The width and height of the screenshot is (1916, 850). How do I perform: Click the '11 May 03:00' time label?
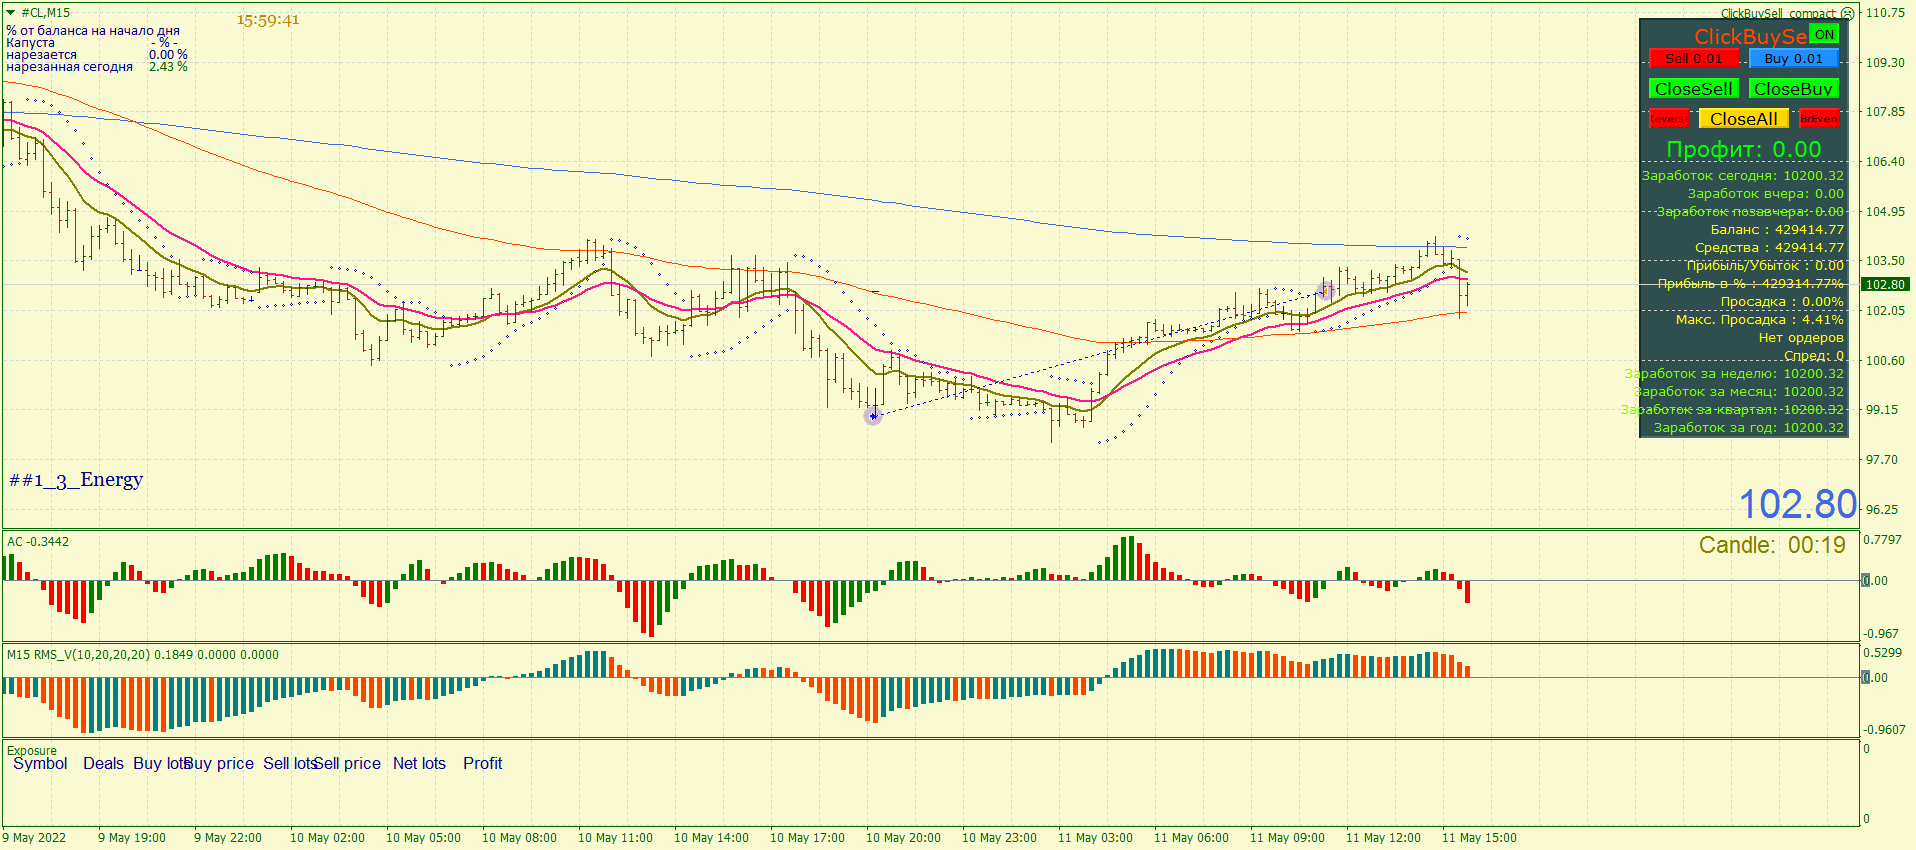(1095, 838)
